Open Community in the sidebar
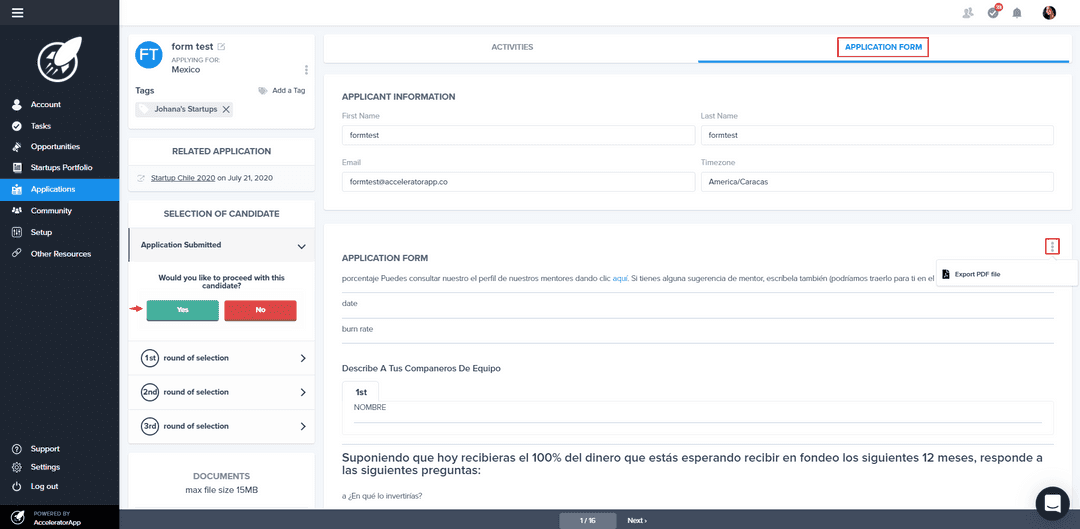The width and height of the screenshot is (1080, 529). click(51, 211)
